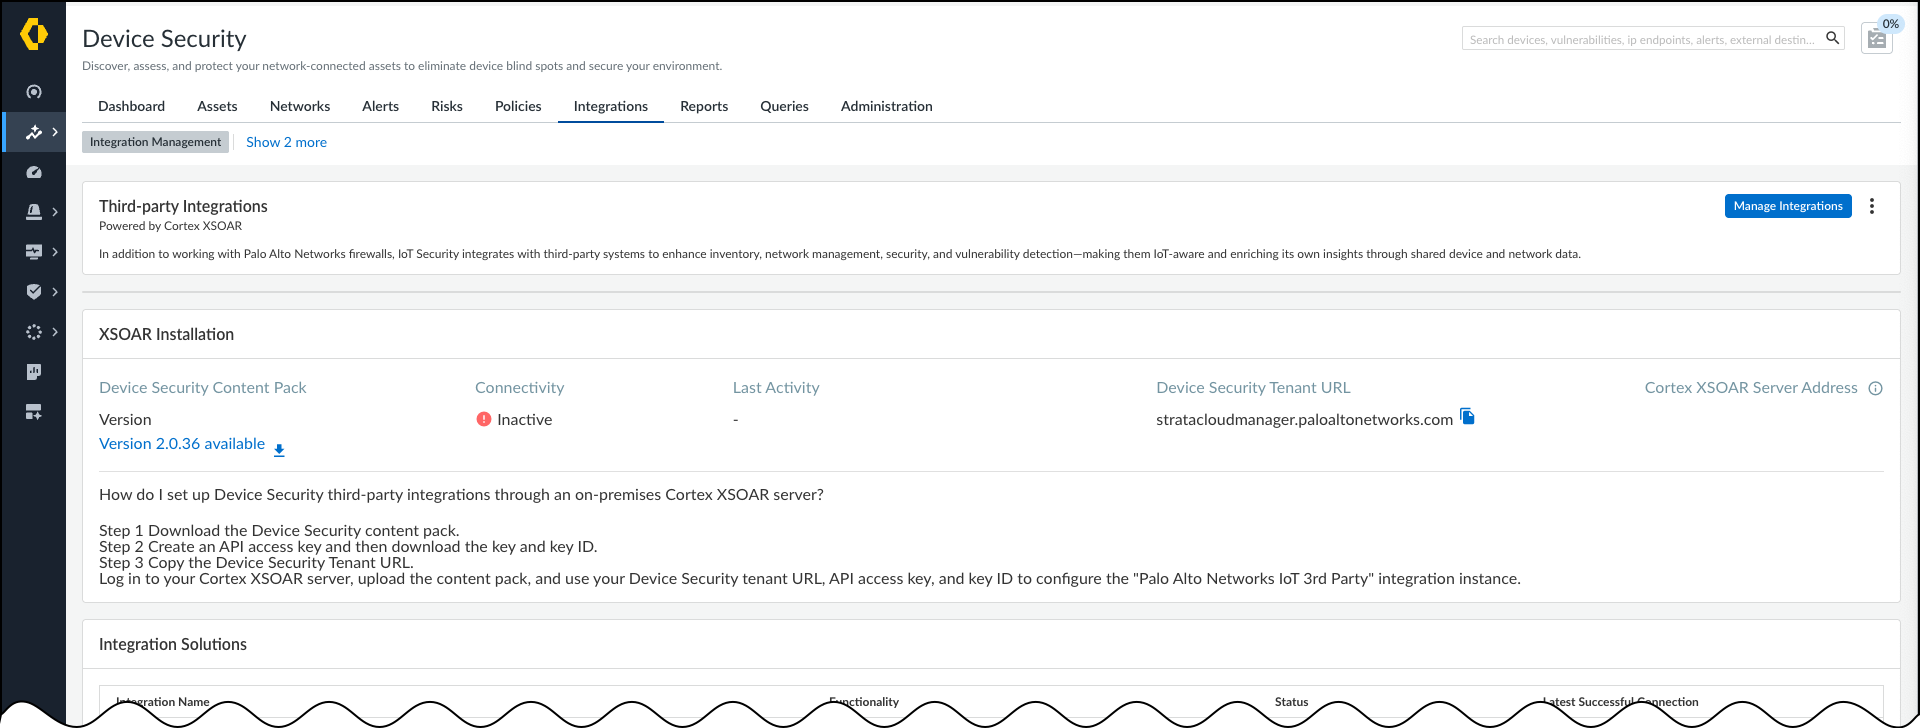Viewport: 1920px width, 728px height.
Task: Select the Alerts tab
Action: pos(380,106)
